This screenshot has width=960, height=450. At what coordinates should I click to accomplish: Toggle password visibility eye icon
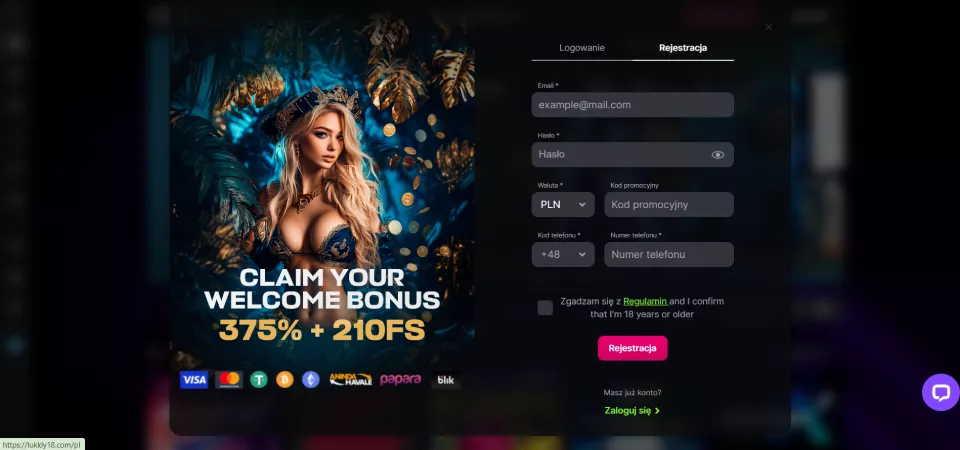(718, 155)
